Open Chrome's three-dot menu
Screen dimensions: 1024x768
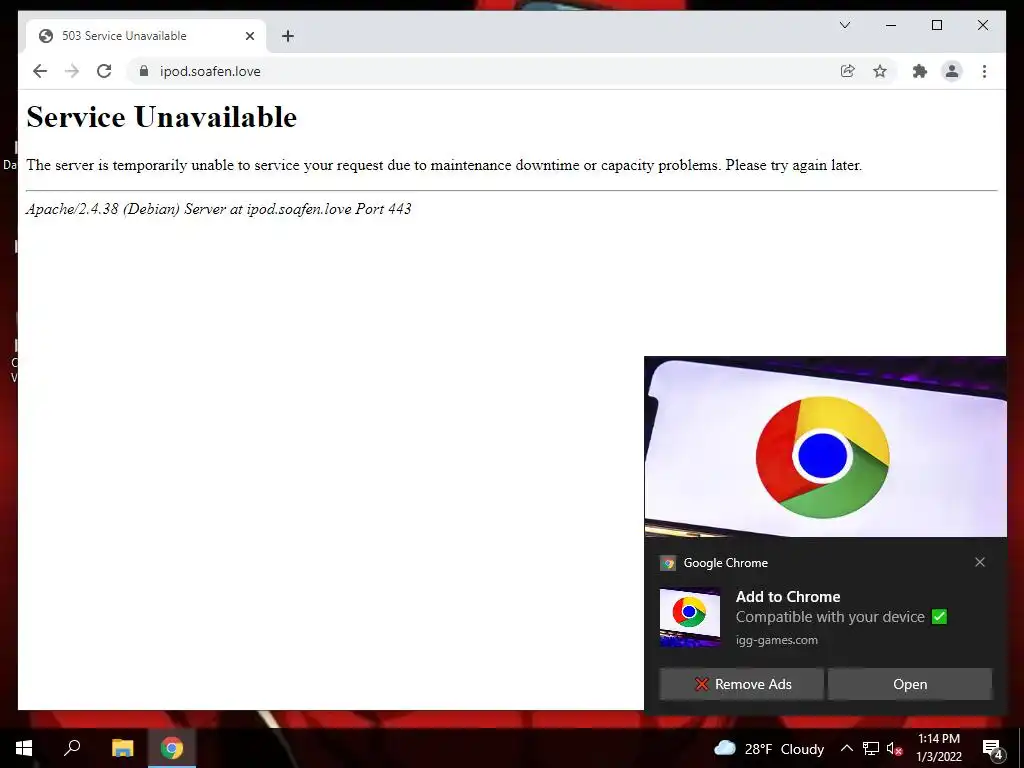(x=984, y=71)
